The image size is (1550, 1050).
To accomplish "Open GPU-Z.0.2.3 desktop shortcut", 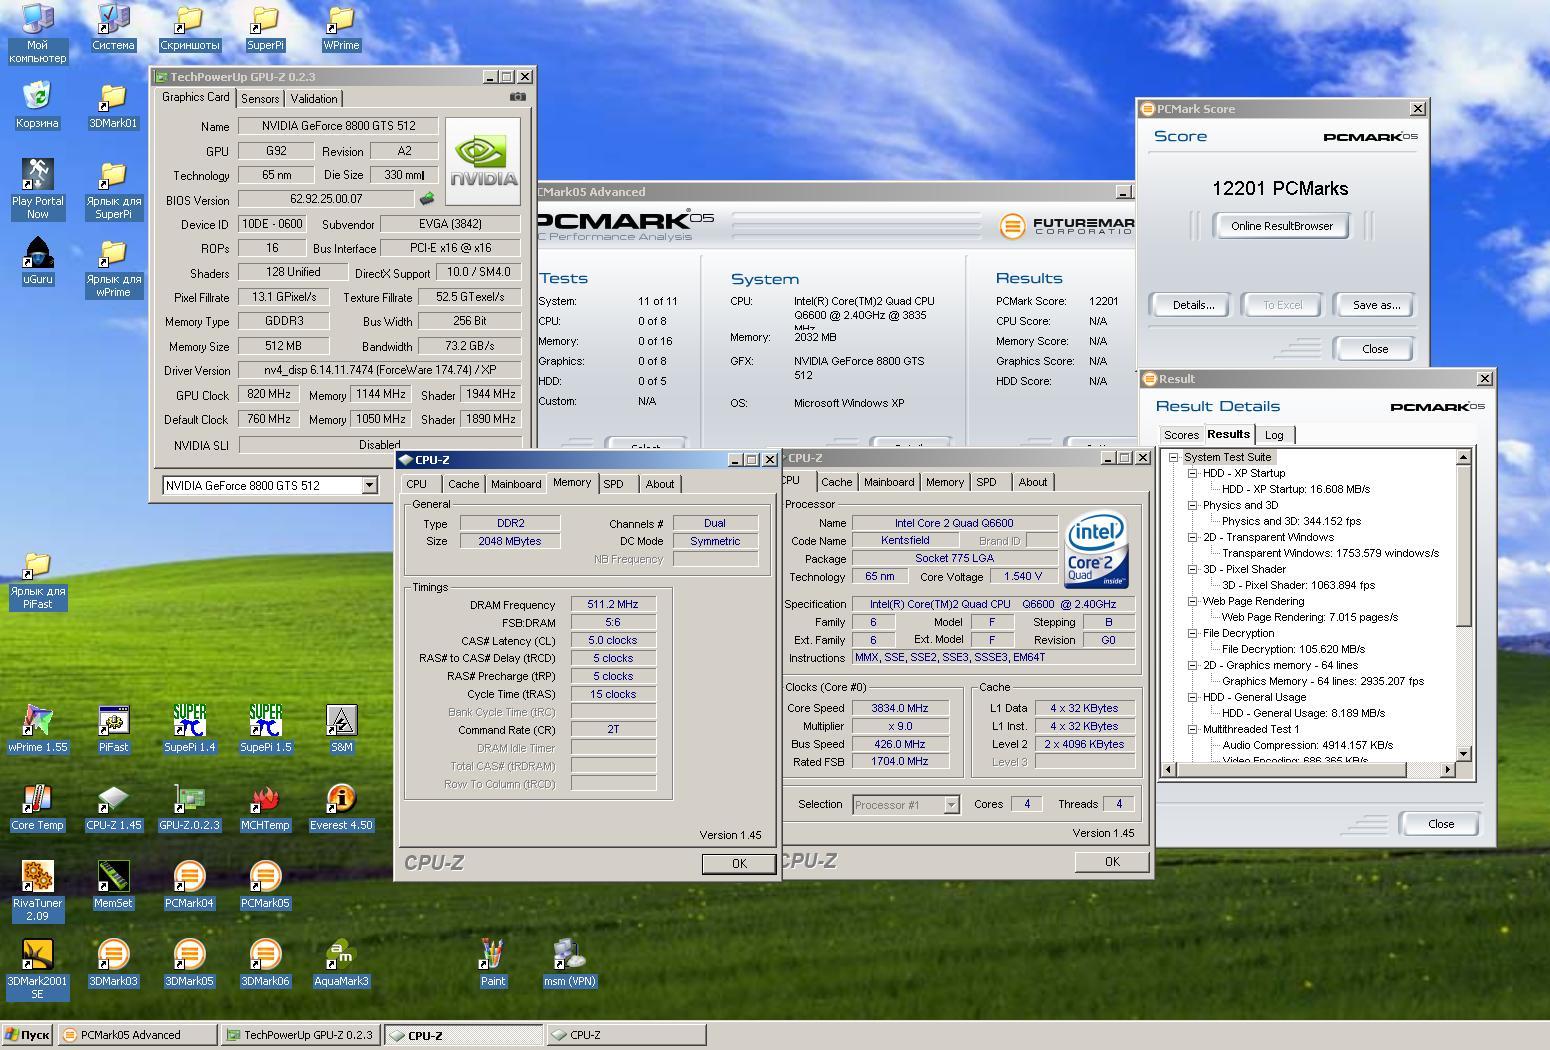I will coord(189,807).
